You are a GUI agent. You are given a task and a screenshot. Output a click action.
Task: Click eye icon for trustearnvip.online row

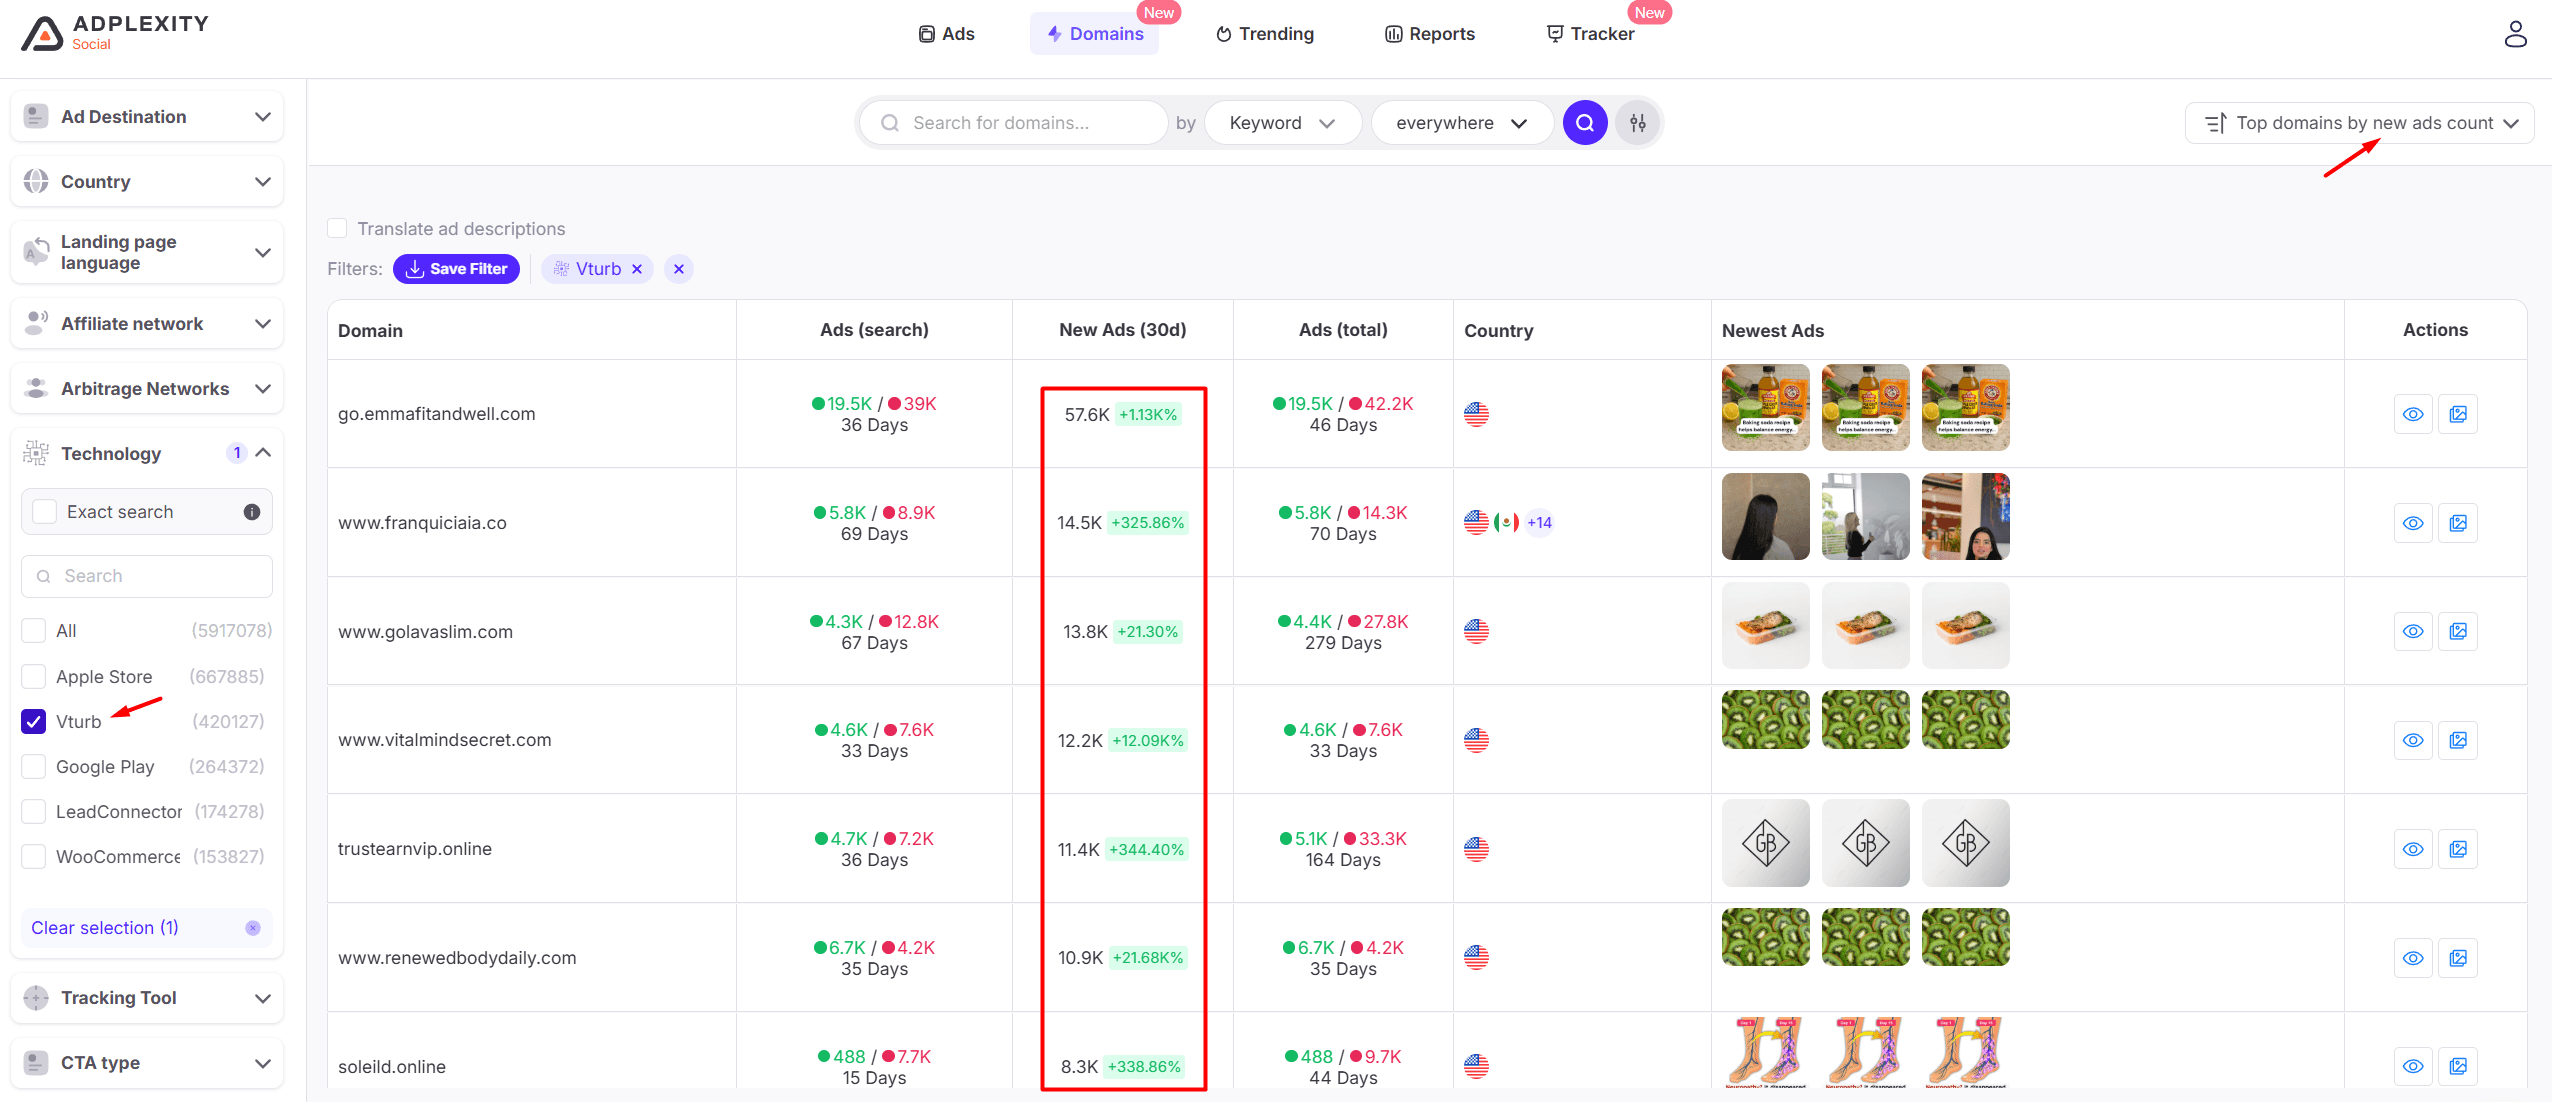[x=2413, y=849]
